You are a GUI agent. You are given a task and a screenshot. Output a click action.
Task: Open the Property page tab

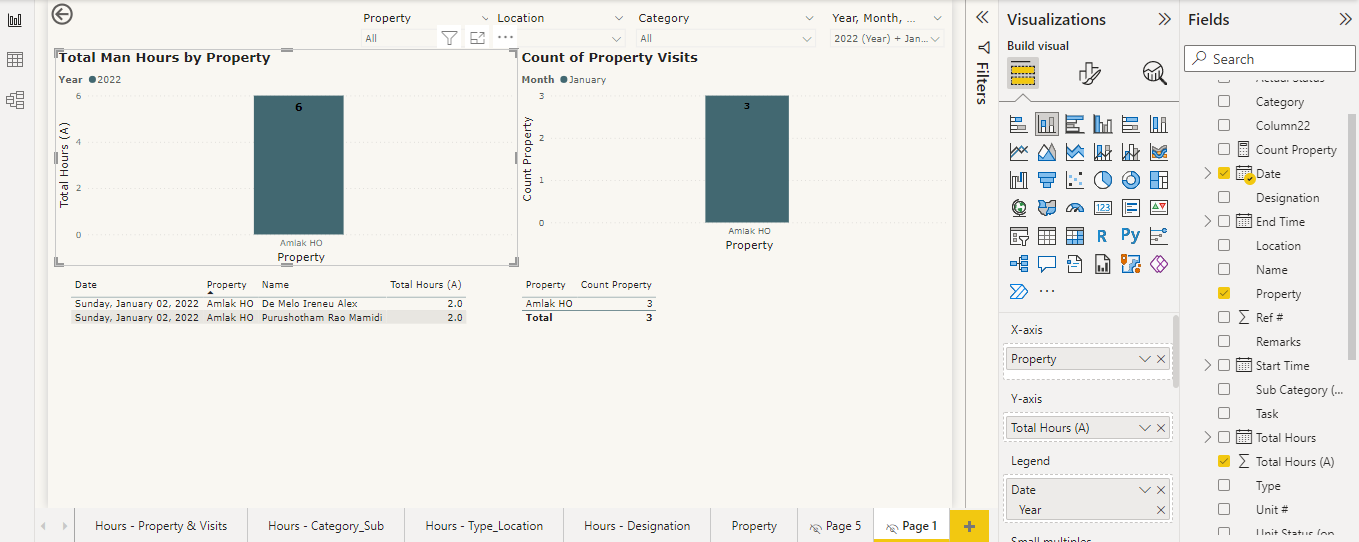(754, 525)
